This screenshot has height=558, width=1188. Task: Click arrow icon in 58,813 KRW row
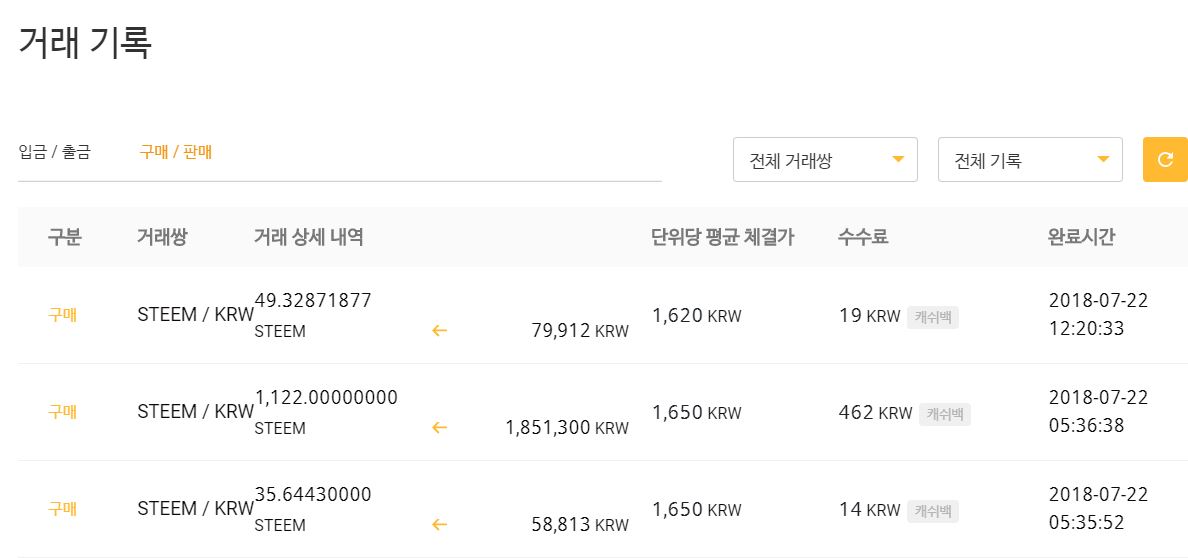tap(439, 524)
